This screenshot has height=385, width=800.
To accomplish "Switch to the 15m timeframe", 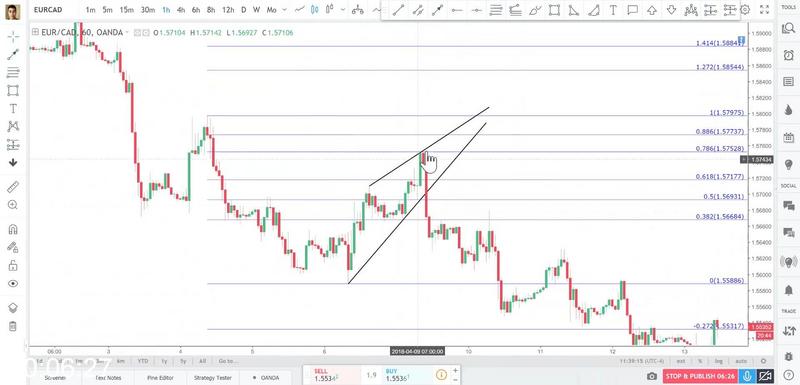I will (127, 10).
